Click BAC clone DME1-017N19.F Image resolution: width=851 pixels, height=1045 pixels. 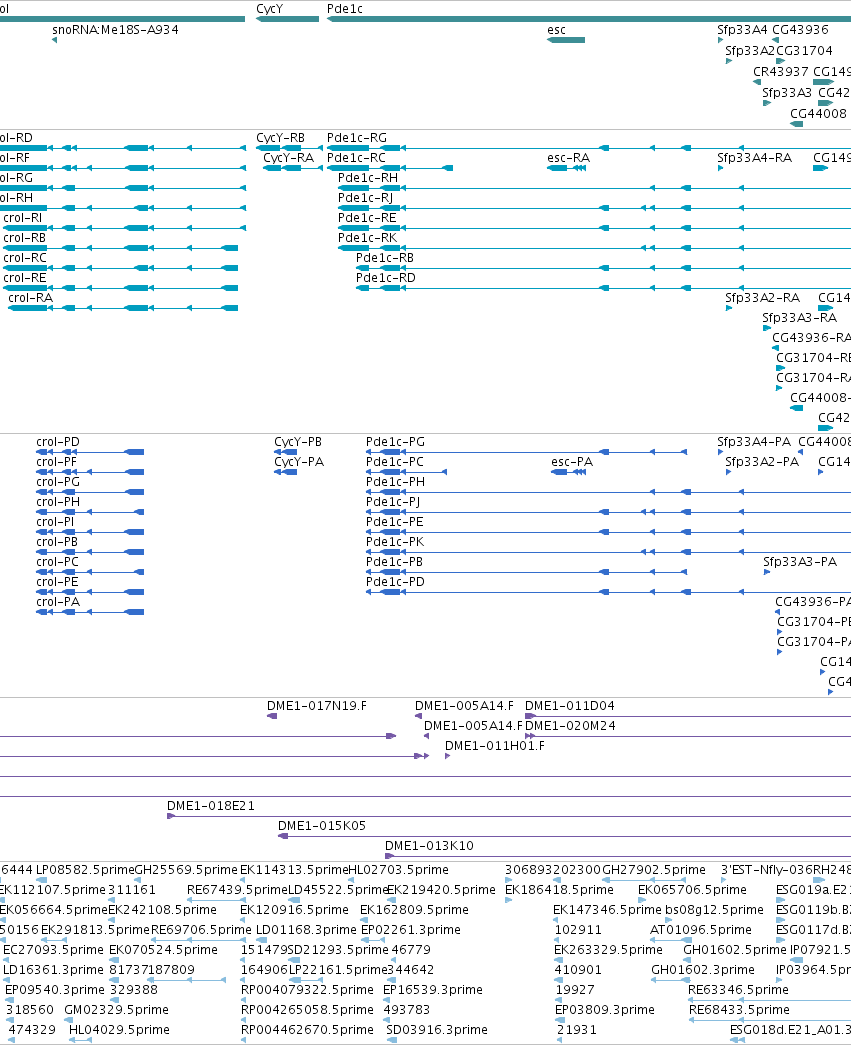(x=317, y=706)
